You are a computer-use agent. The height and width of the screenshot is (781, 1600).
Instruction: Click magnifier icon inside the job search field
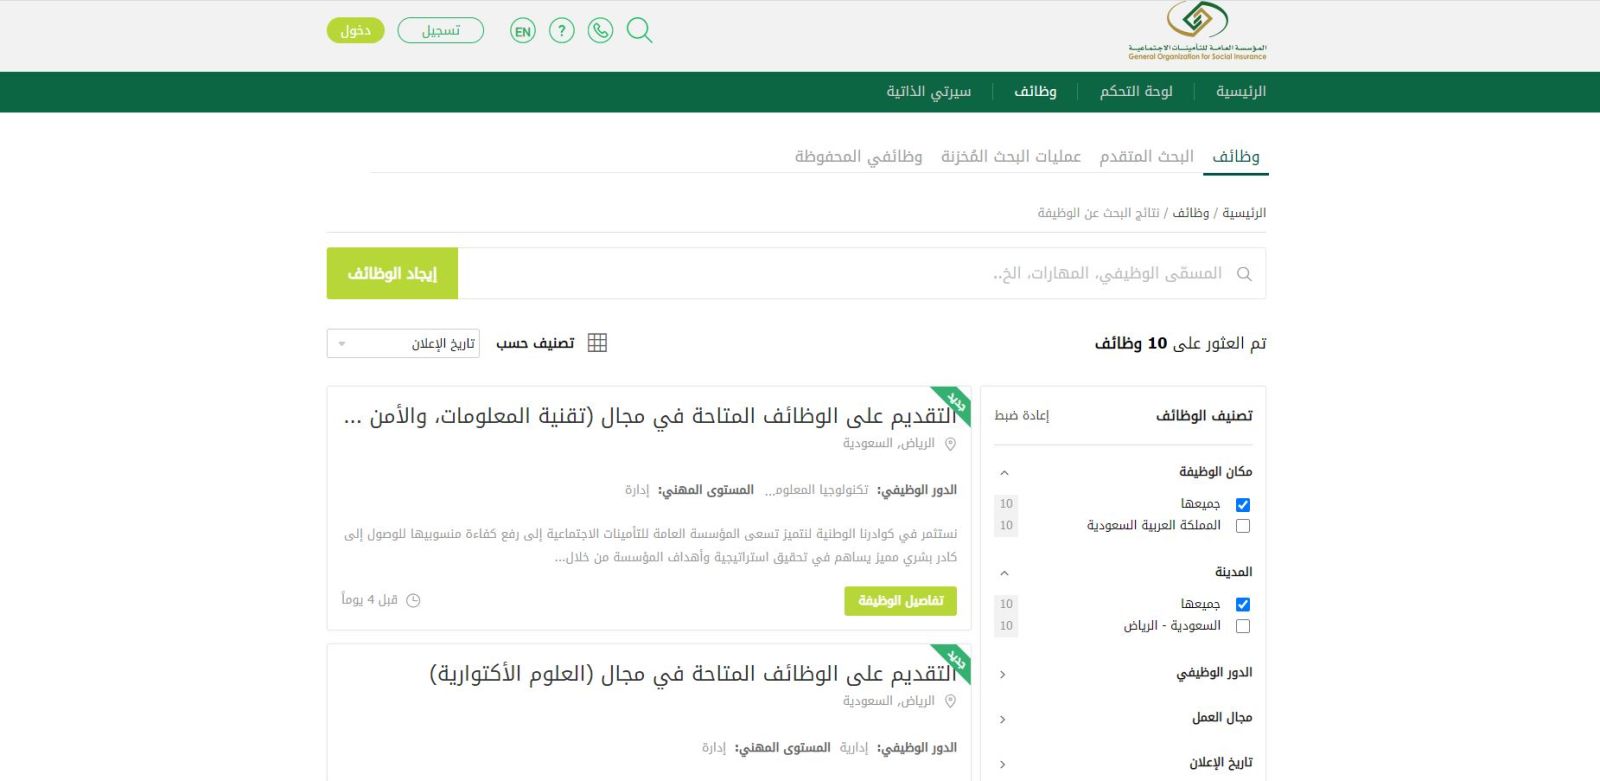pos(1244,274)
